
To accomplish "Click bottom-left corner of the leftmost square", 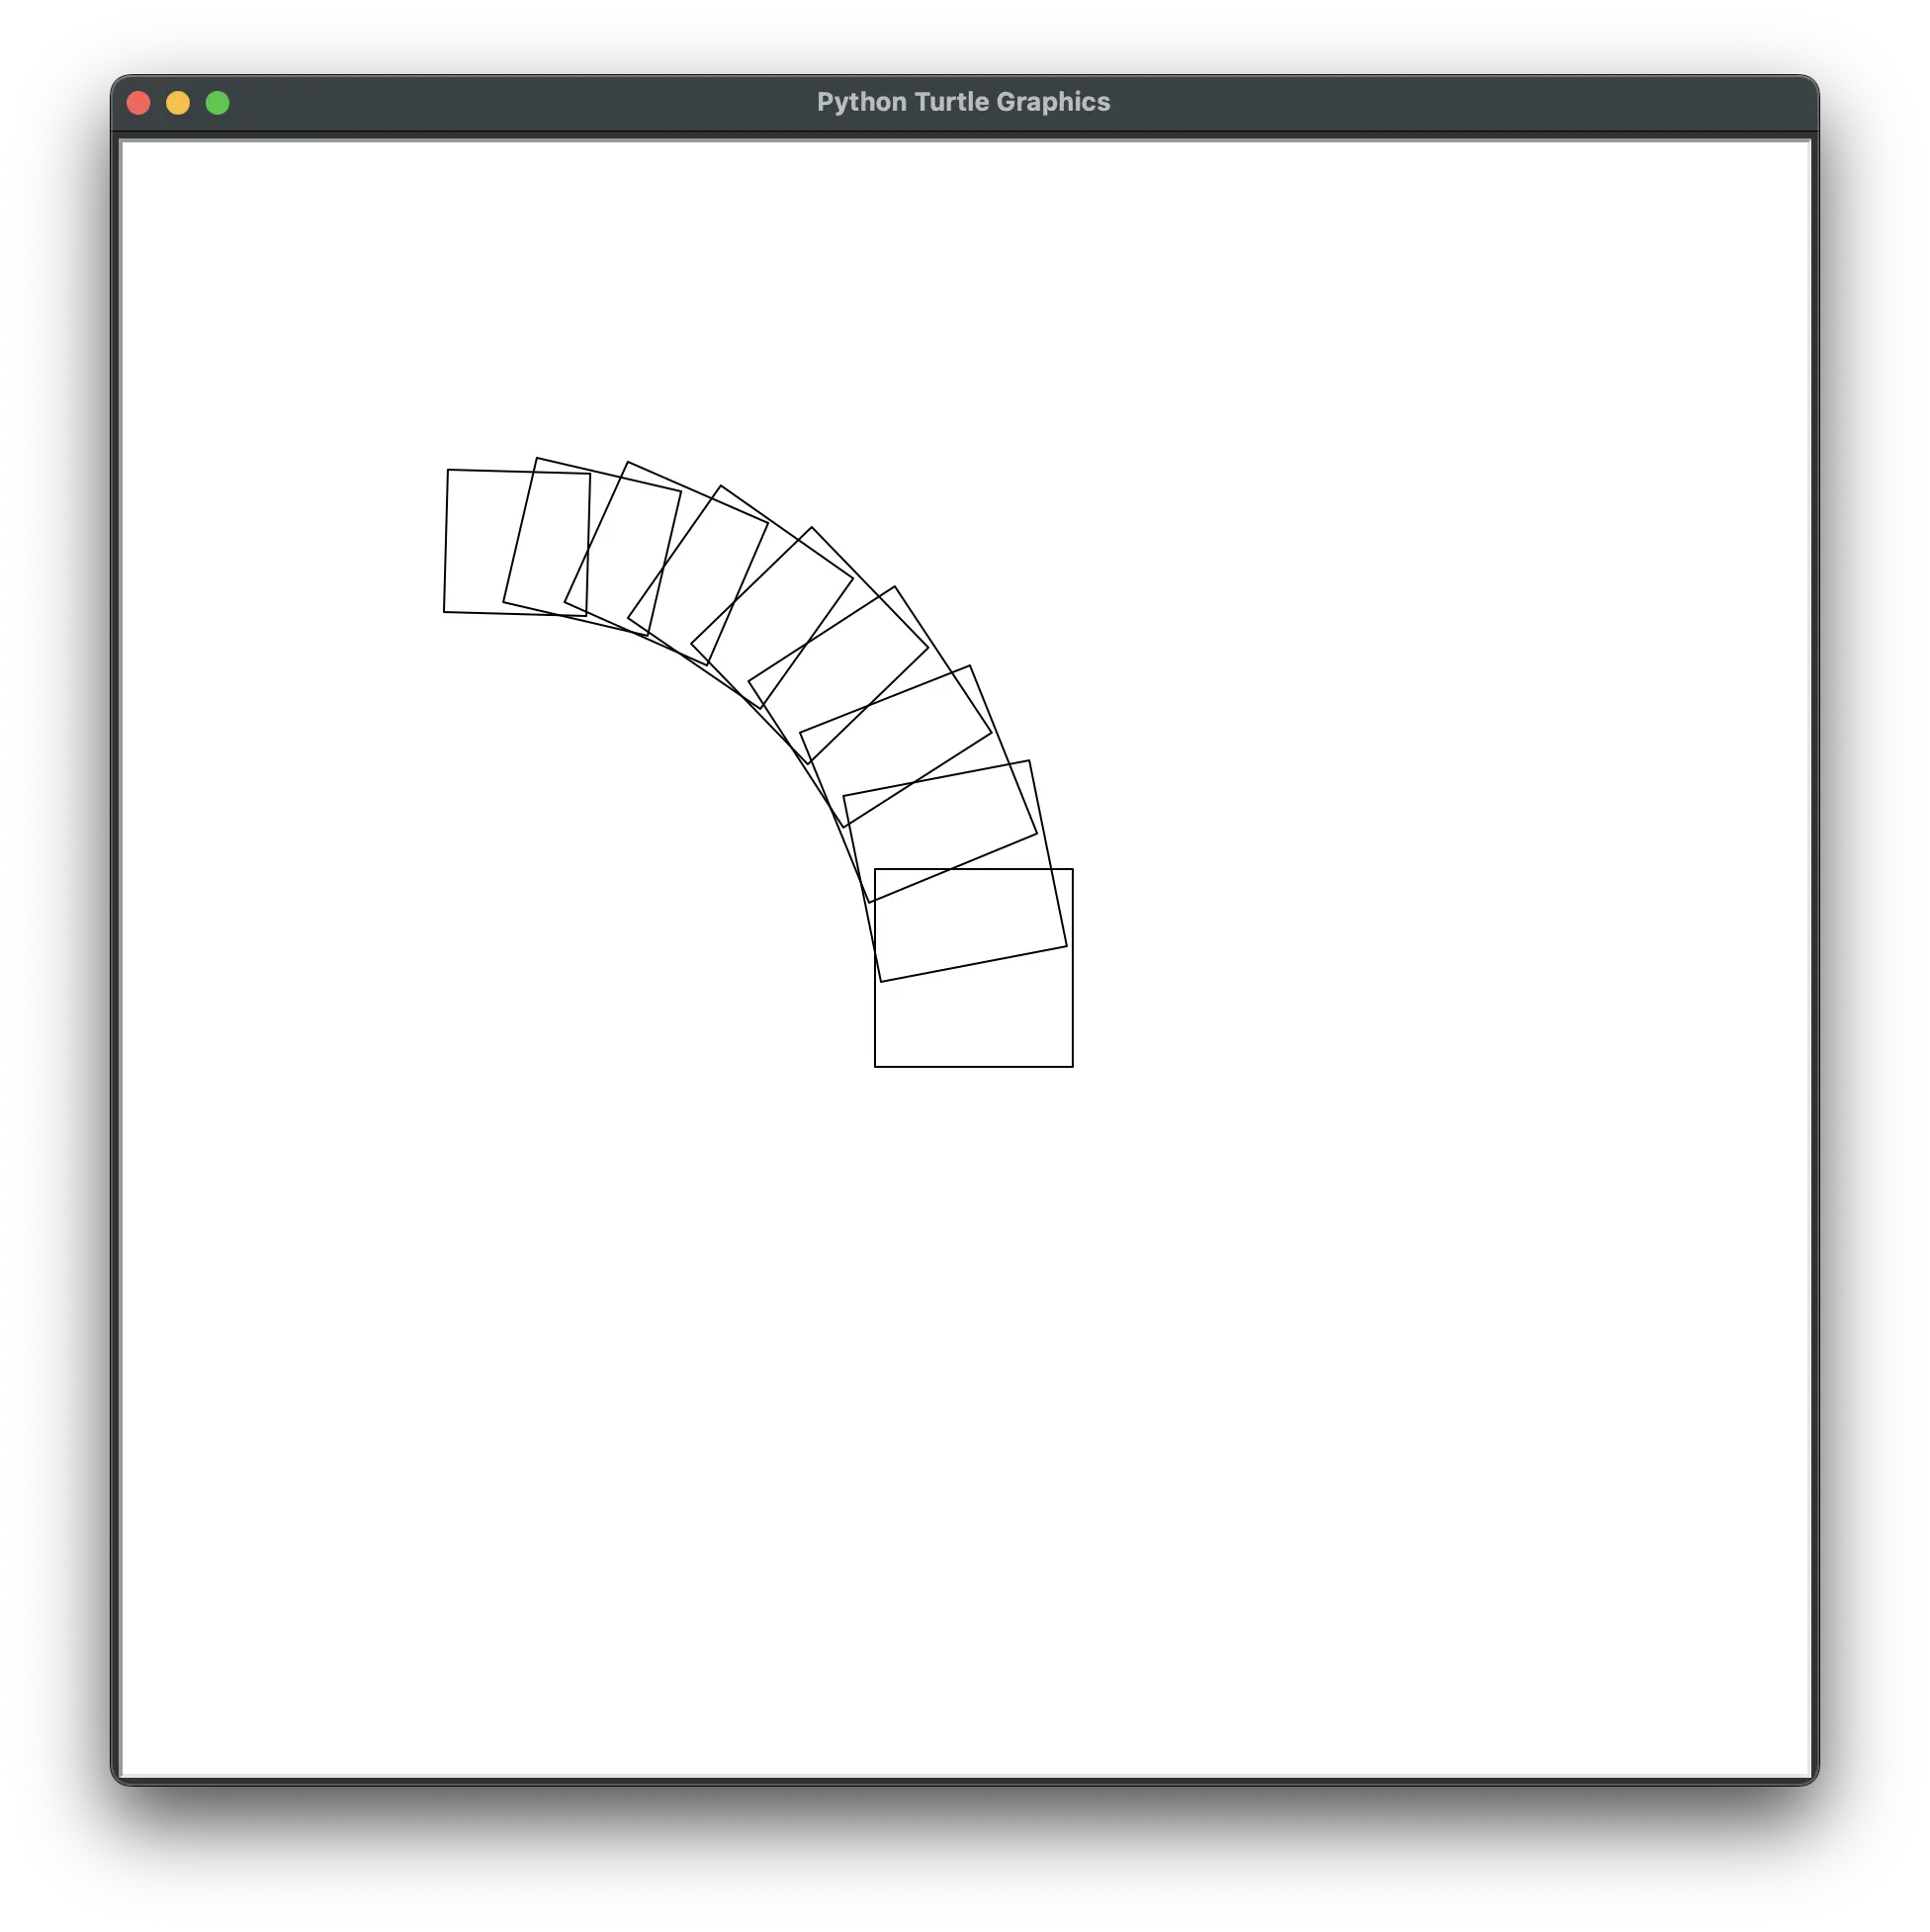I will pos(444,611).
